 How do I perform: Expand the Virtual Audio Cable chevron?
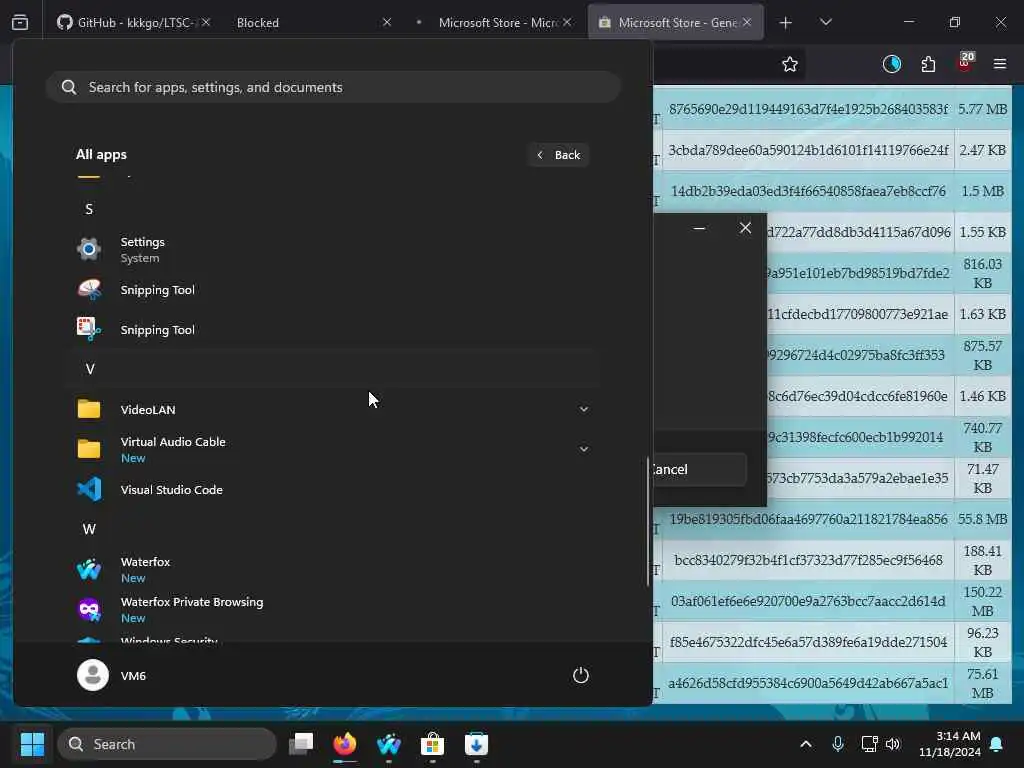click(x=584, y=449)
